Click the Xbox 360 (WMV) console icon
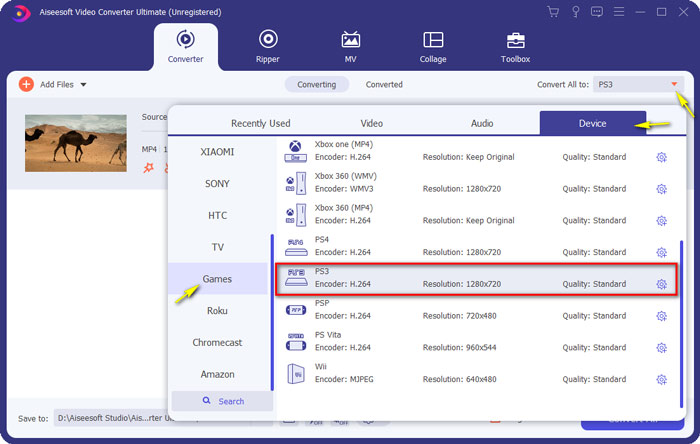This screenshot has height=444, width=700. click(296, 183)
